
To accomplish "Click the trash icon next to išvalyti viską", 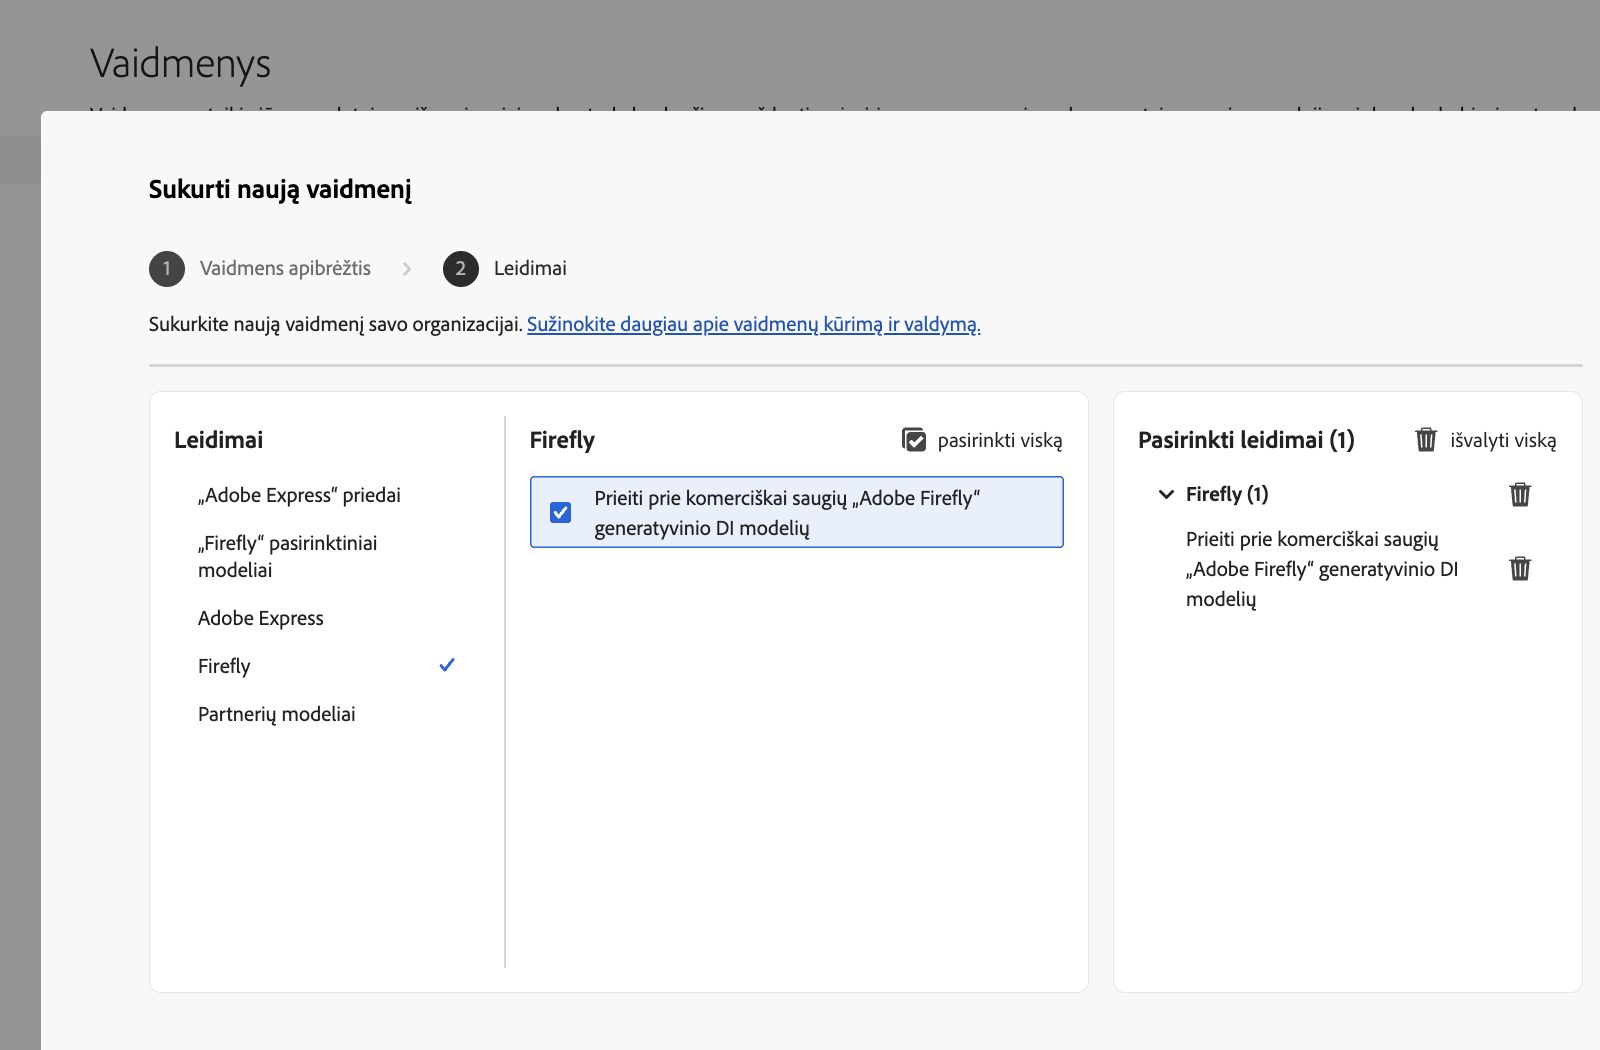I will pyautogui.click(x=1427, y=440).
